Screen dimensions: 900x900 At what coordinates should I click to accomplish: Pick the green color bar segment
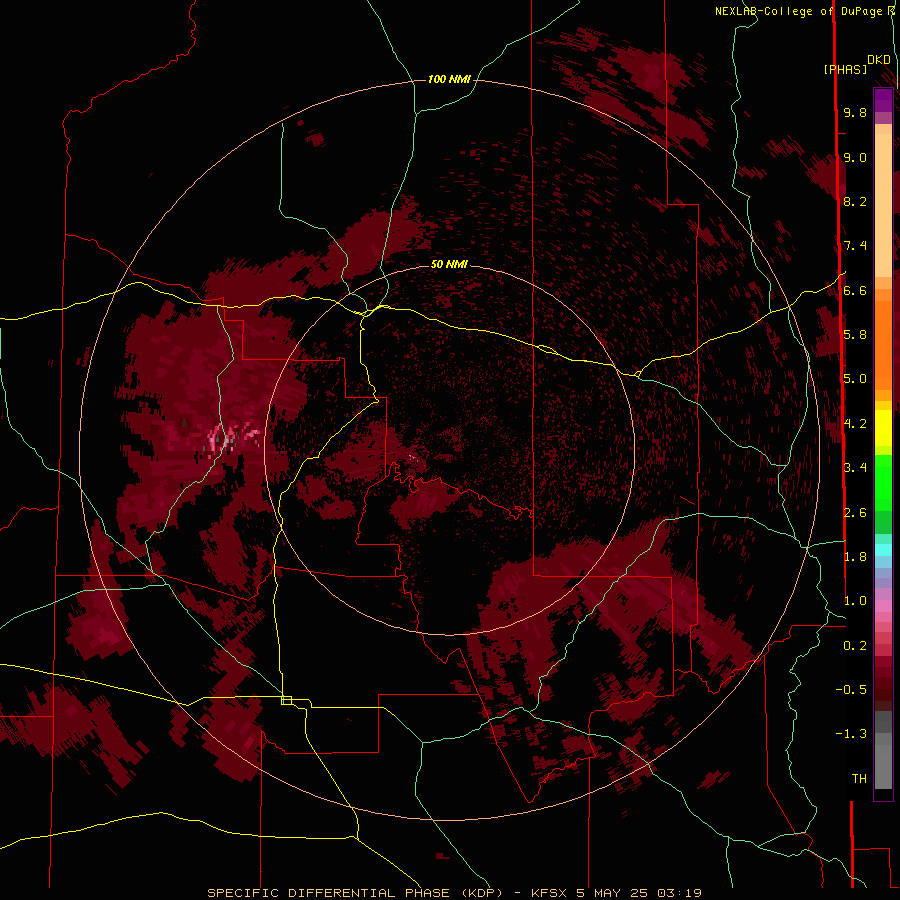pos(883,482)
